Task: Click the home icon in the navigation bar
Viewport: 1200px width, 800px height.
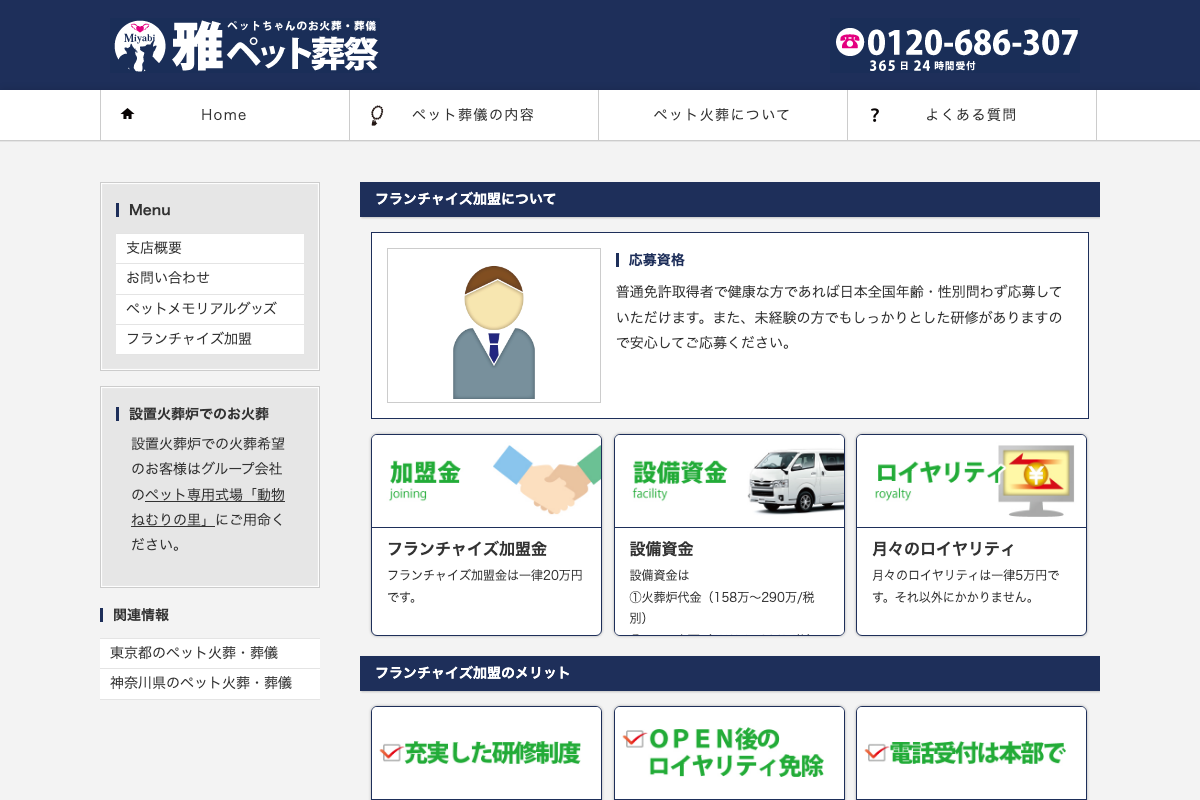Action: (127, 114)
